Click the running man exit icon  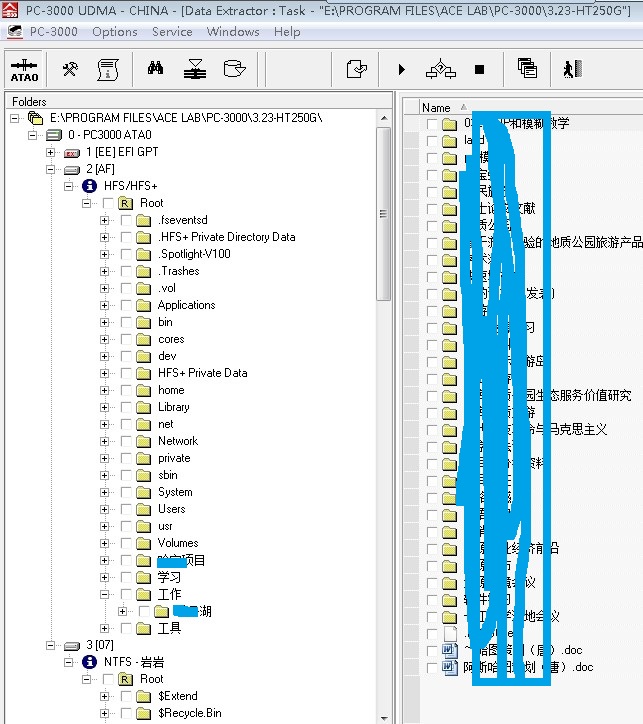click(572, 70)
